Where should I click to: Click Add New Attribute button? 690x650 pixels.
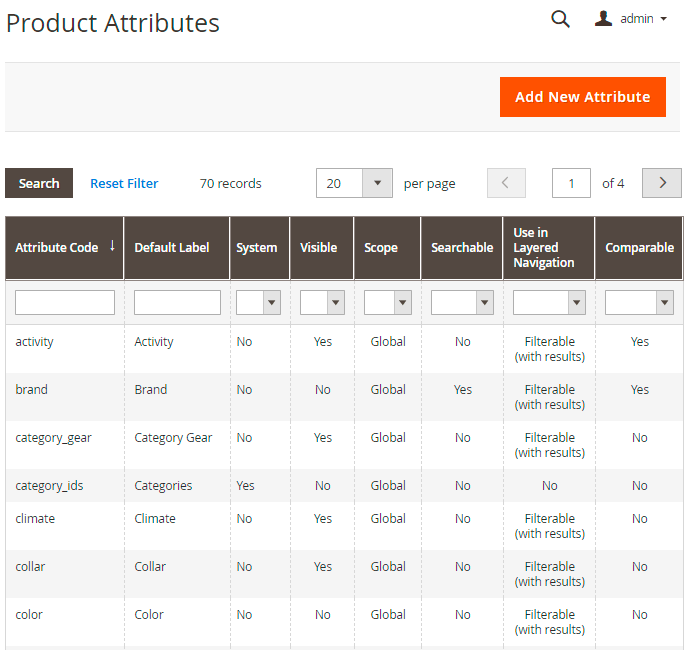(582, 97)
